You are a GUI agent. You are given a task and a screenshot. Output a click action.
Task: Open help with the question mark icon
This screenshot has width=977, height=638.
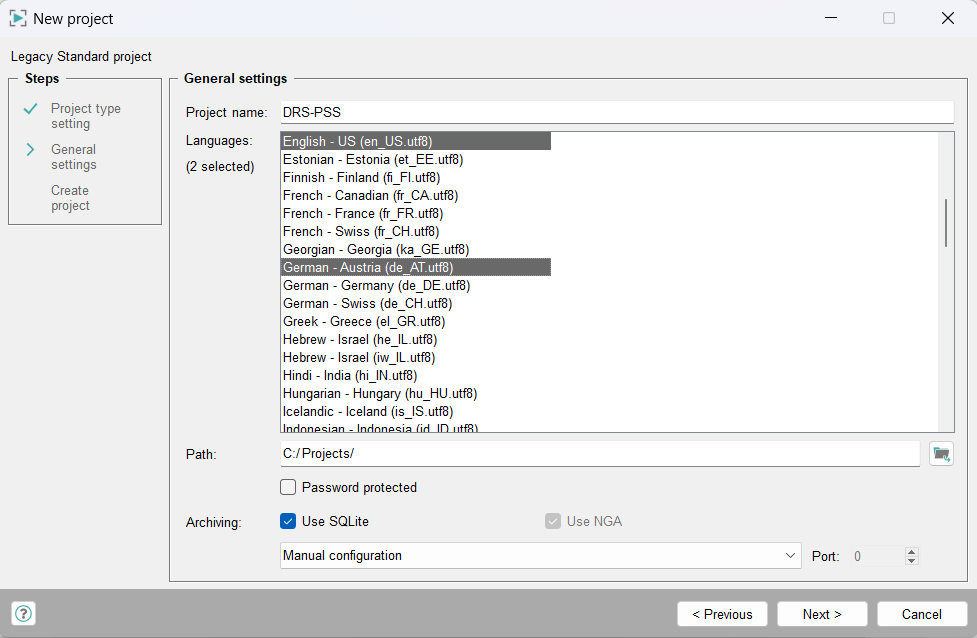coord(24,613)
